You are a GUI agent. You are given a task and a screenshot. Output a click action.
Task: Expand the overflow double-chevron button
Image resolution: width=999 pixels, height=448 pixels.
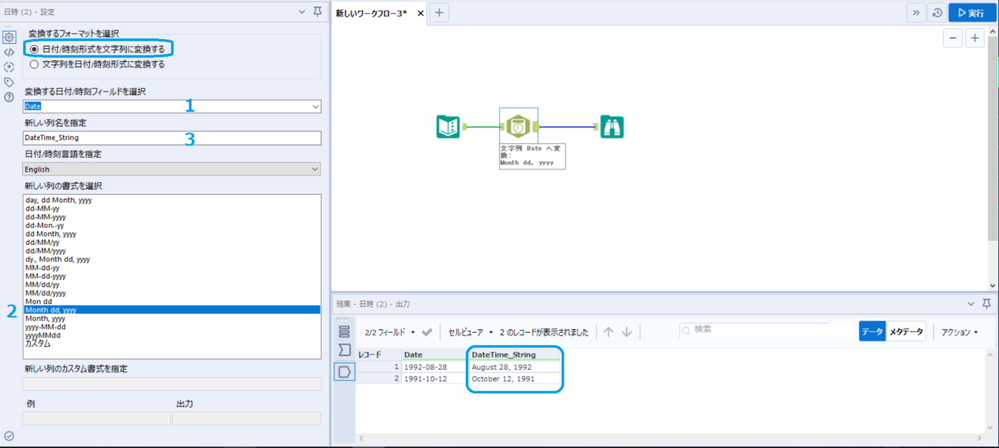pyautogui.click(x=916, y=13)
